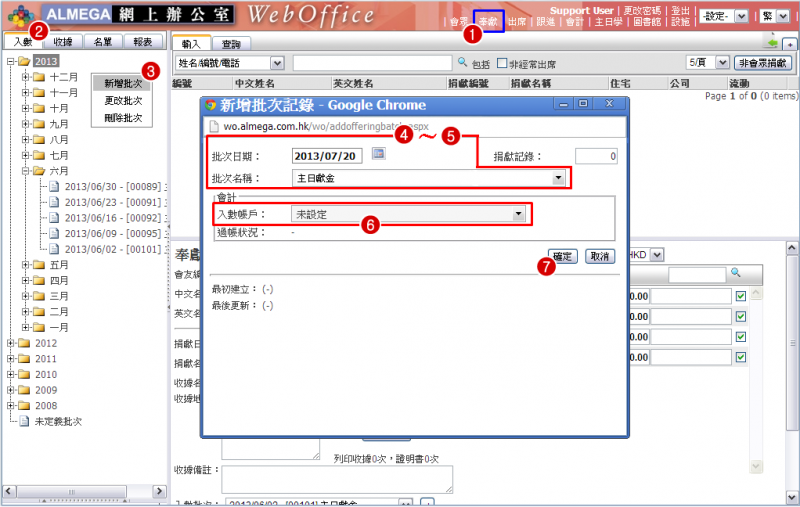Click the document icon of 2013/06/30 batch
Screen dimensions: 800x507
point(54,187)
